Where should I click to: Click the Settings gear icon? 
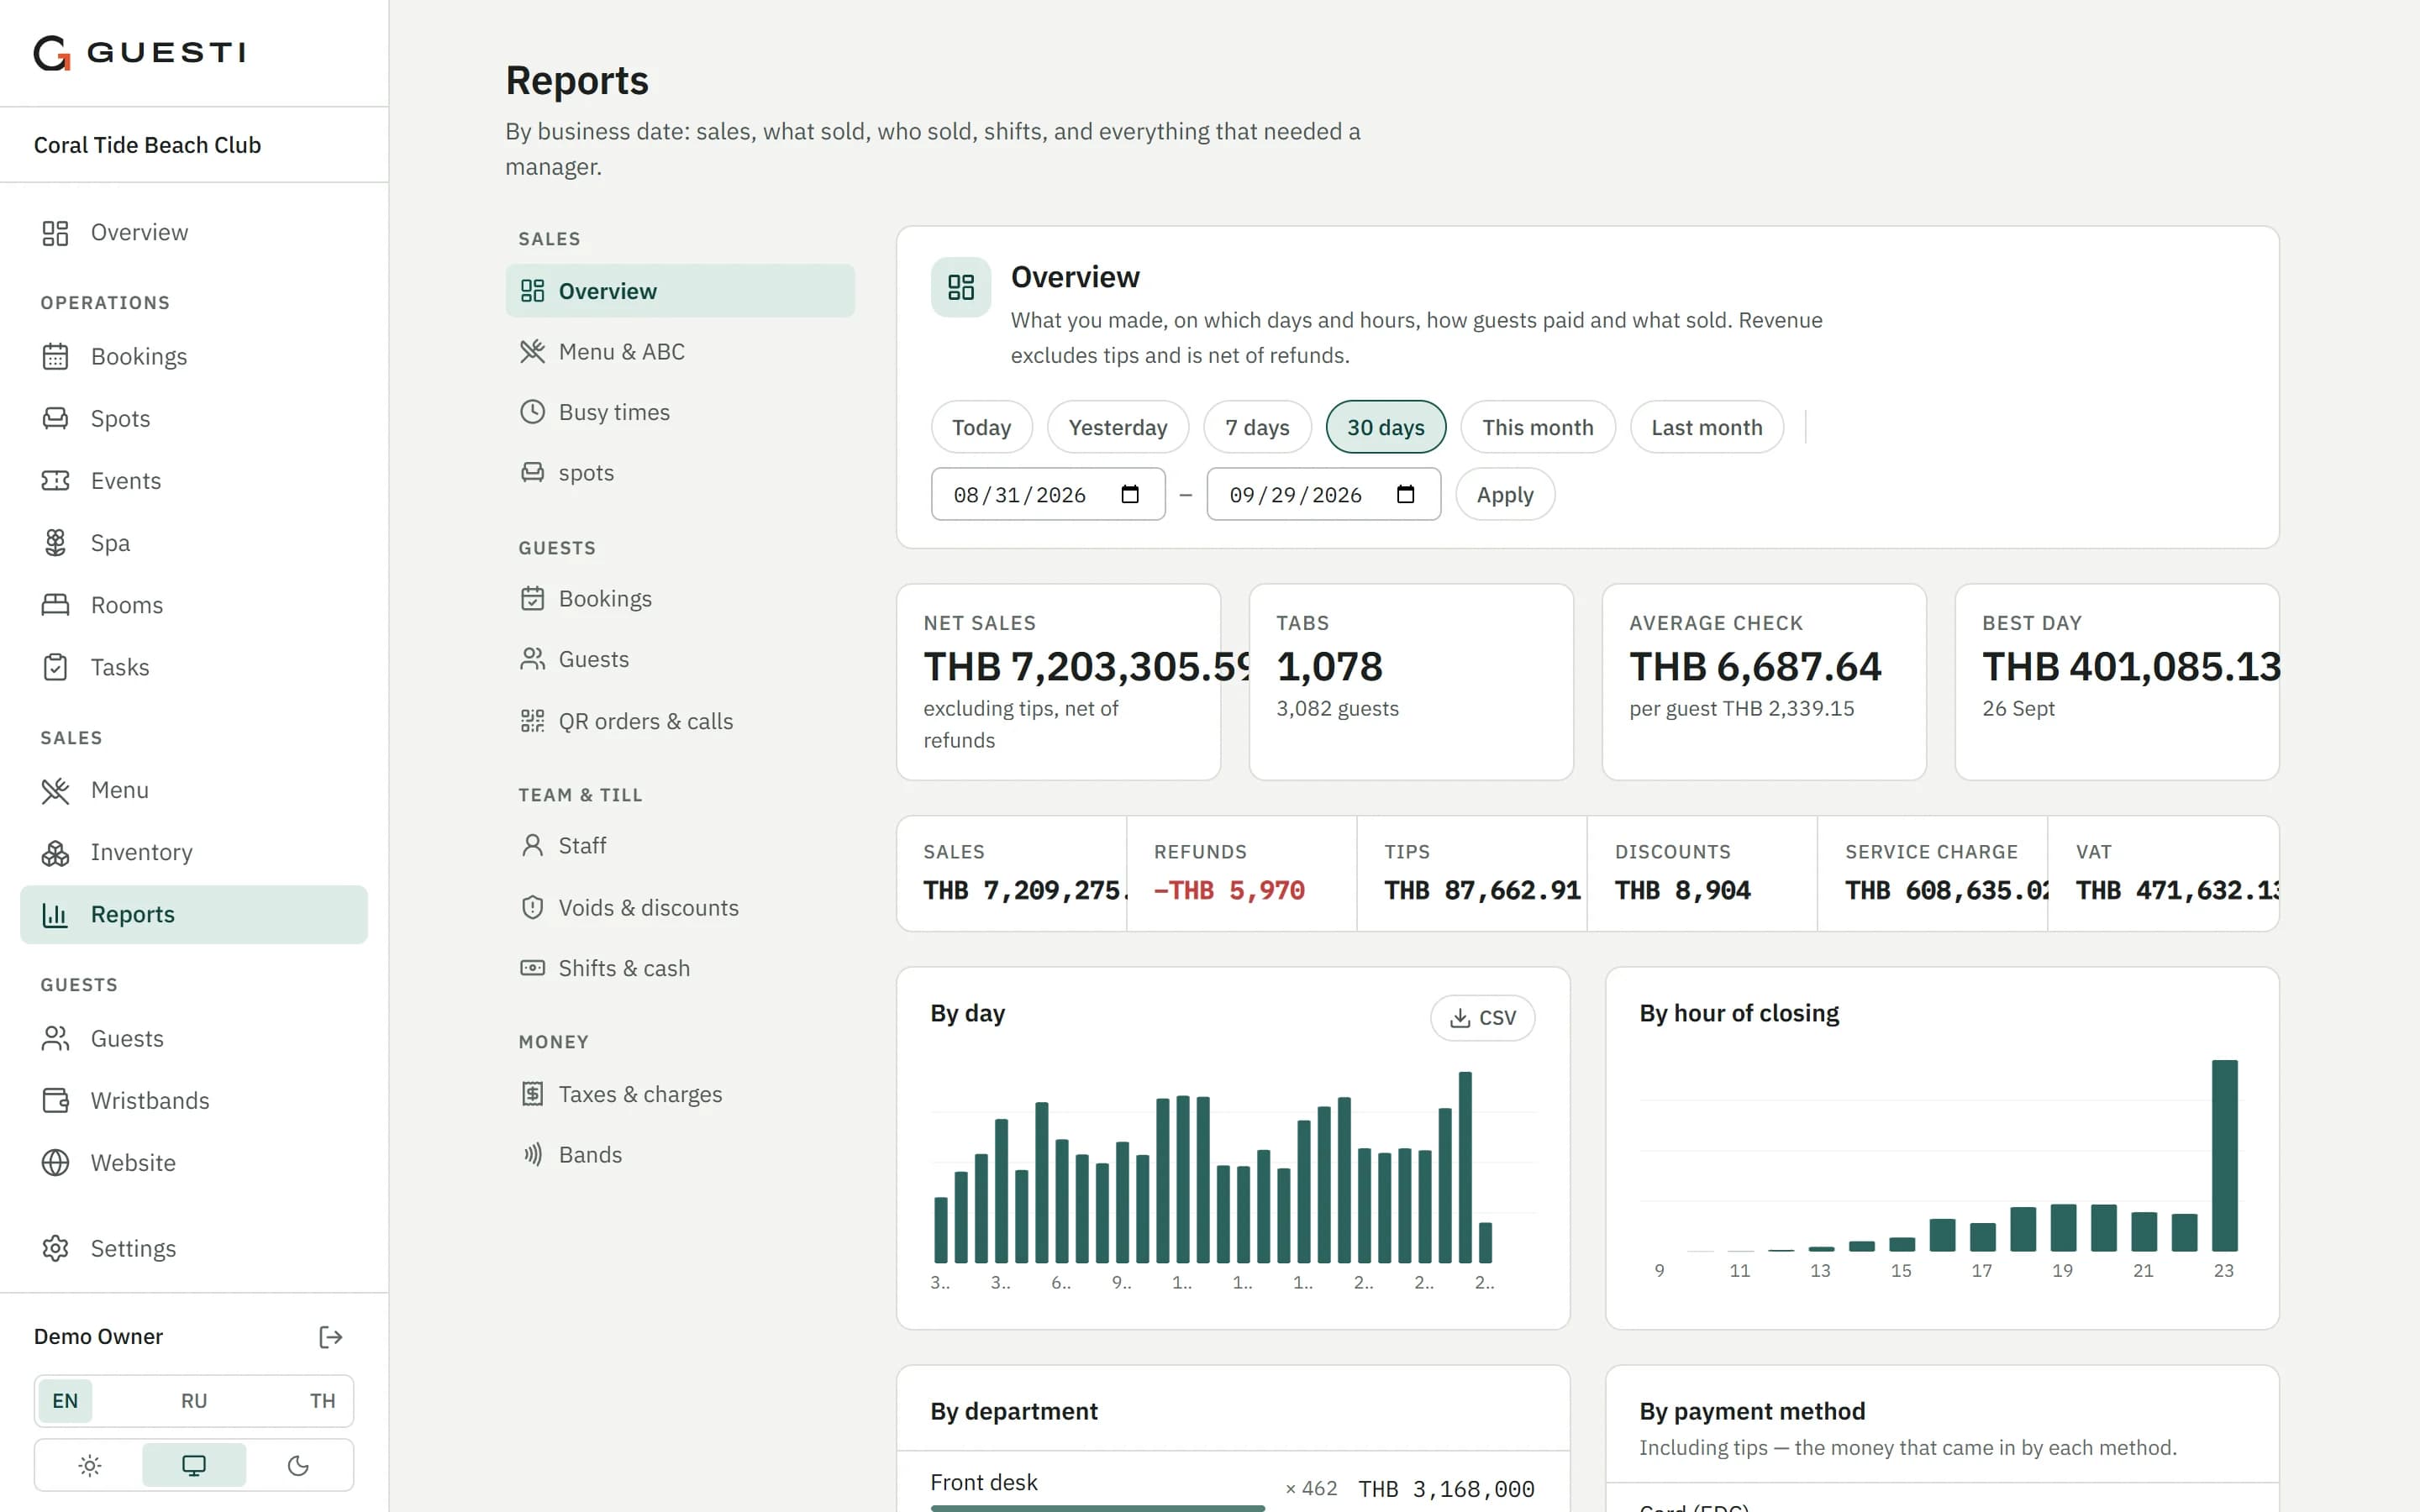click(x=55, y=1248)
